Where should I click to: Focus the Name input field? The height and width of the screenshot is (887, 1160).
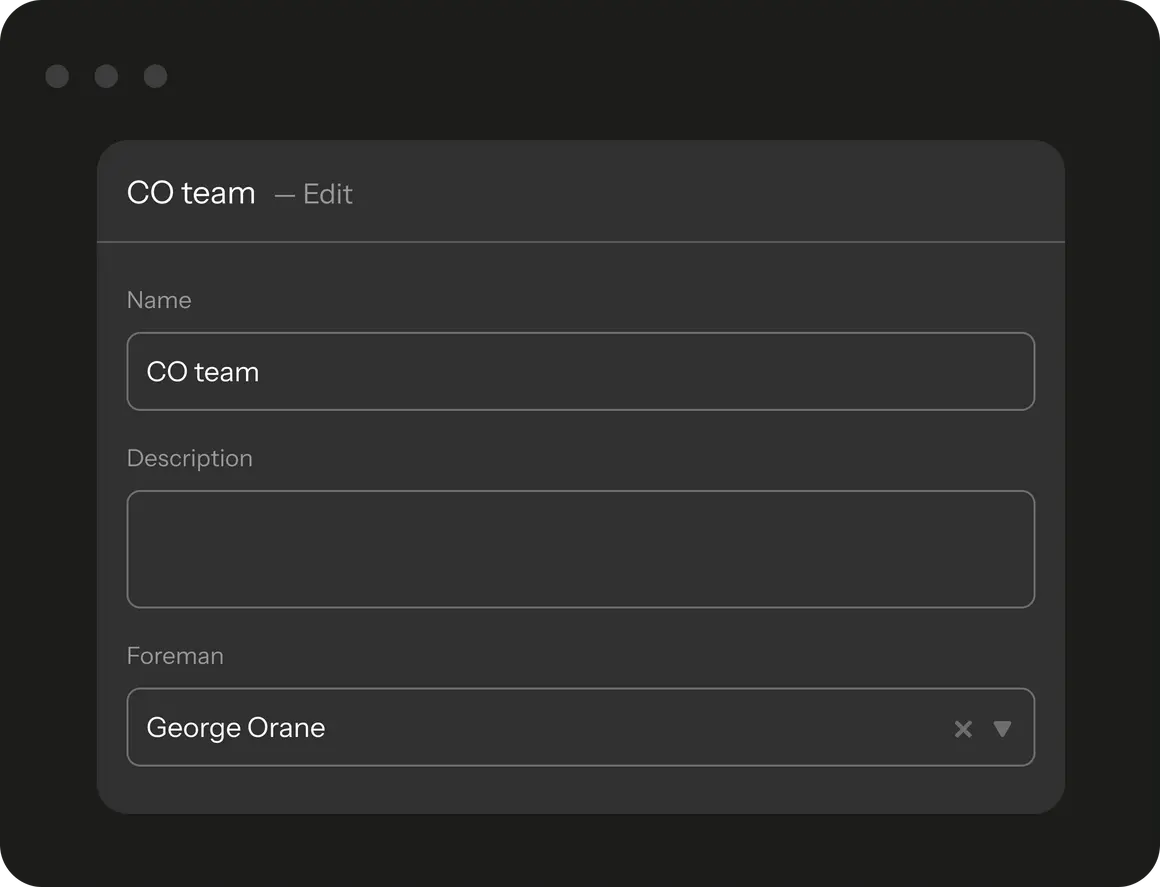[x=580, y=372]
